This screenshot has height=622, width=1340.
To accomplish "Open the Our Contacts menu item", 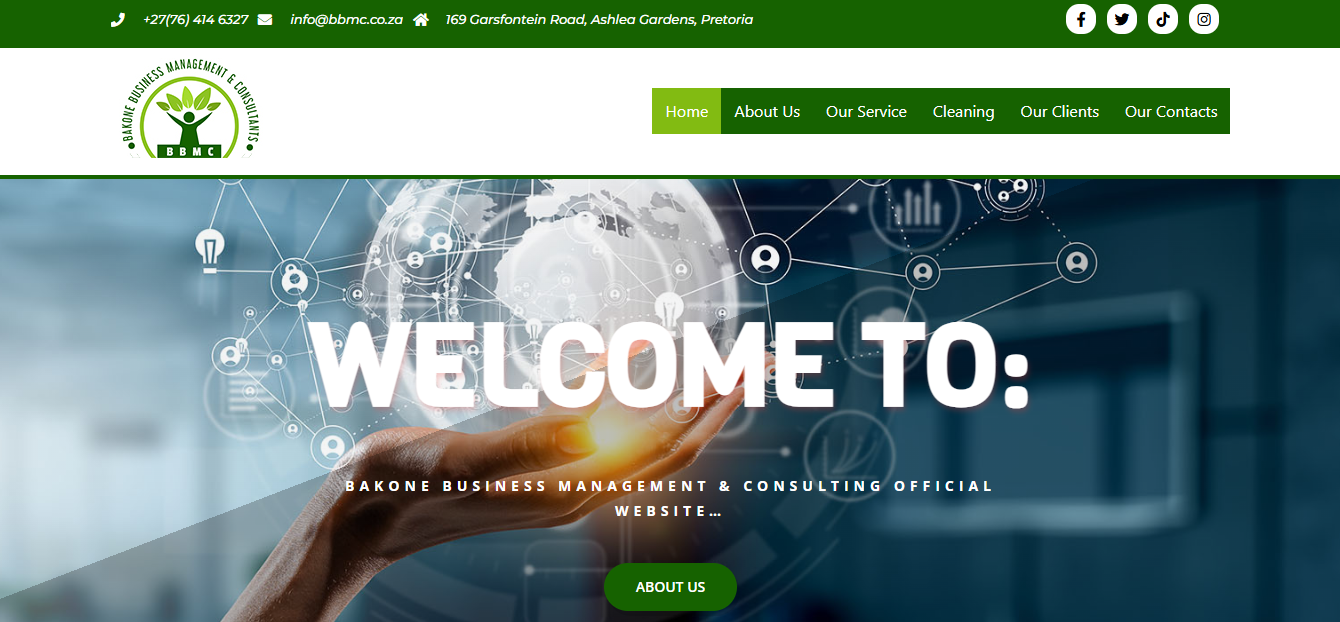I will [x=1171, y=111].
